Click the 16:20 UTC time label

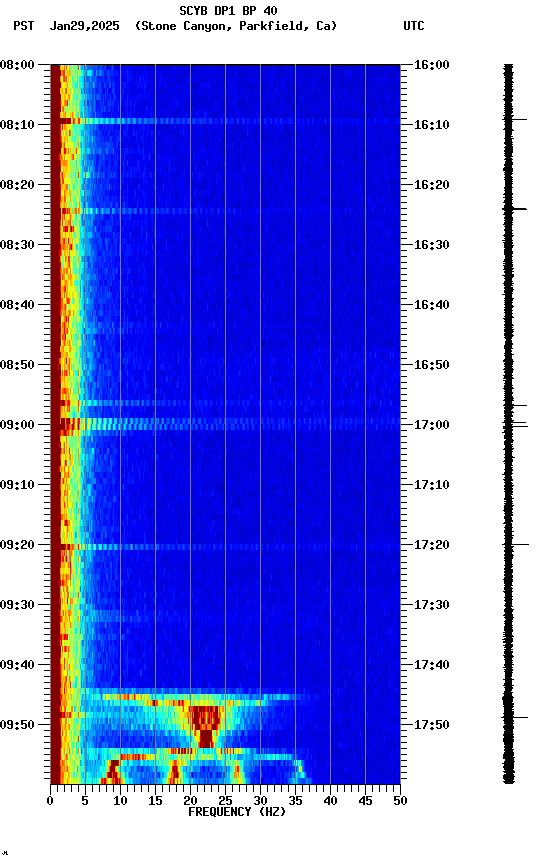click(431, 185)
